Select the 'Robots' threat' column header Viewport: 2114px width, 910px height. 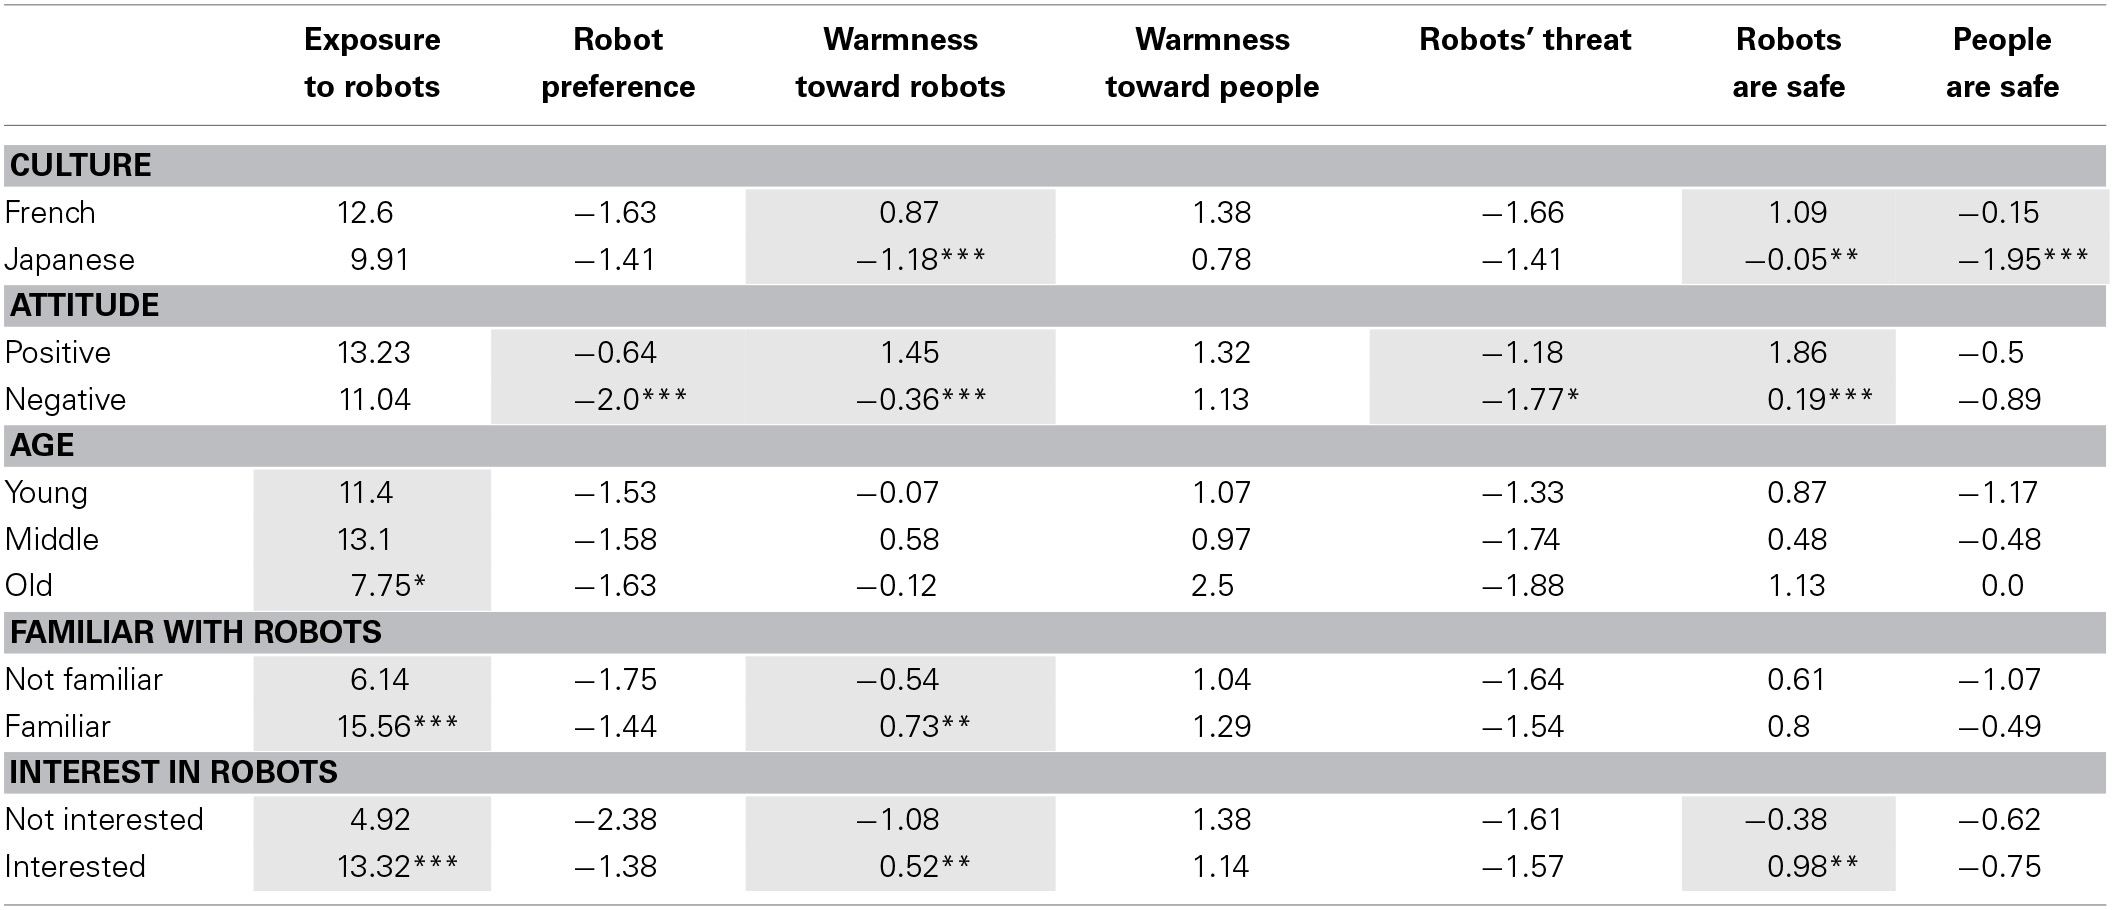pos(1525,40)
